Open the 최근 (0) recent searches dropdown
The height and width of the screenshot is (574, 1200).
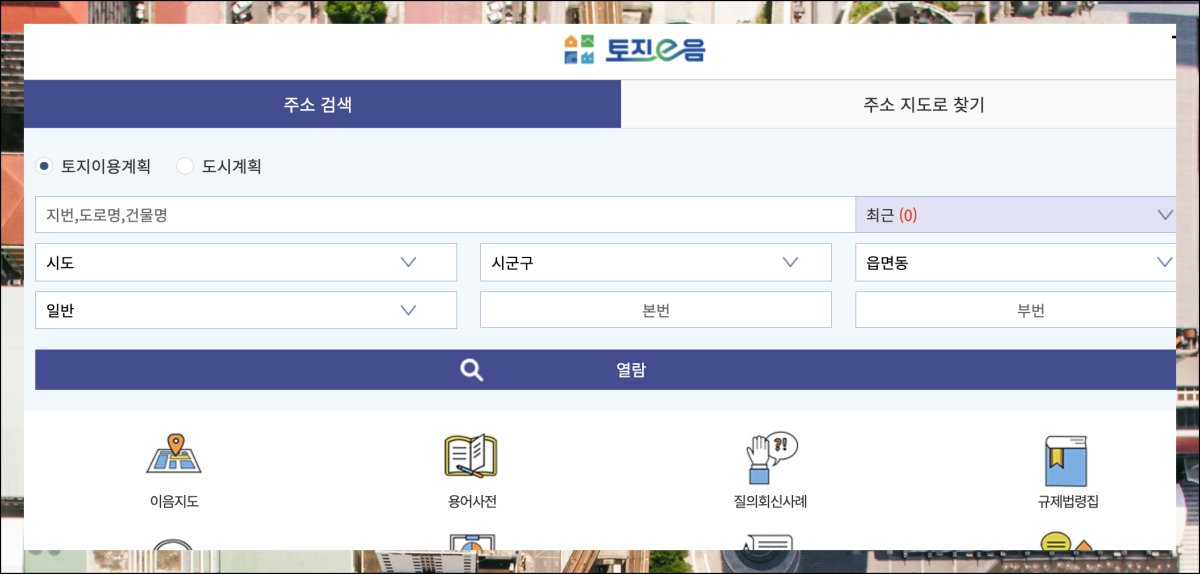pos(1015,214)
